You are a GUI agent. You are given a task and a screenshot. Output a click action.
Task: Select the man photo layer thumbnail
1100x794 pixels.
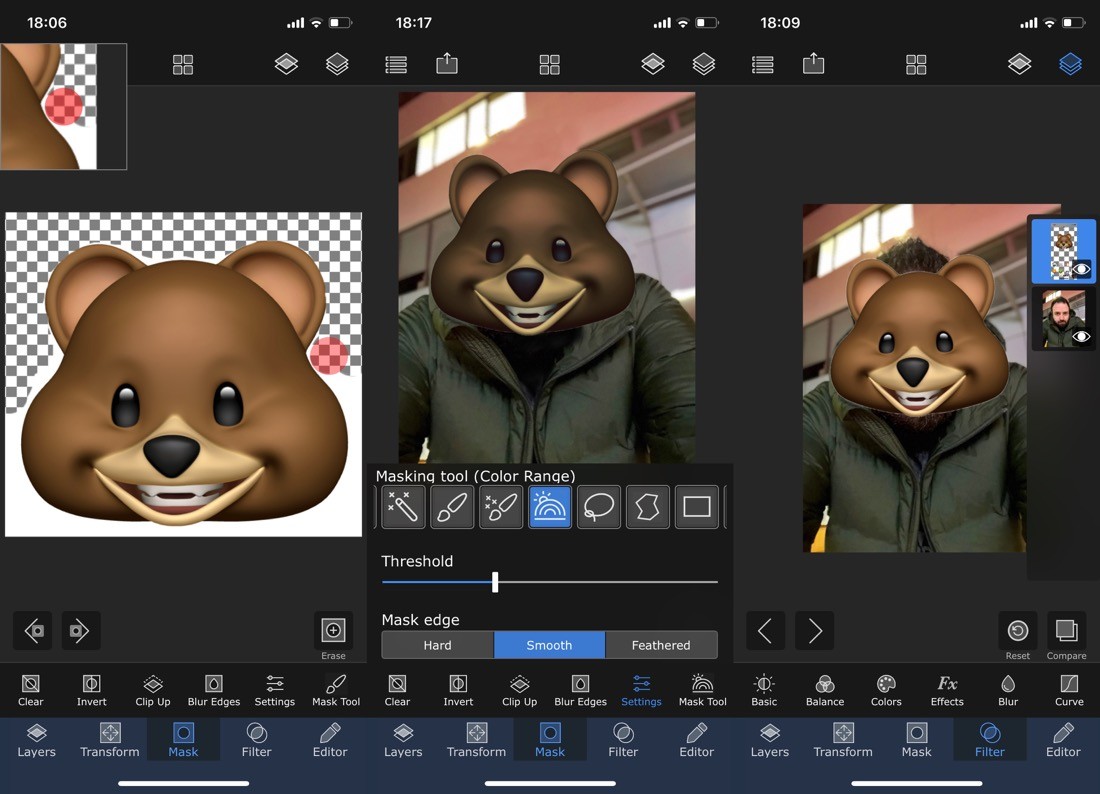click(1063, 319)
